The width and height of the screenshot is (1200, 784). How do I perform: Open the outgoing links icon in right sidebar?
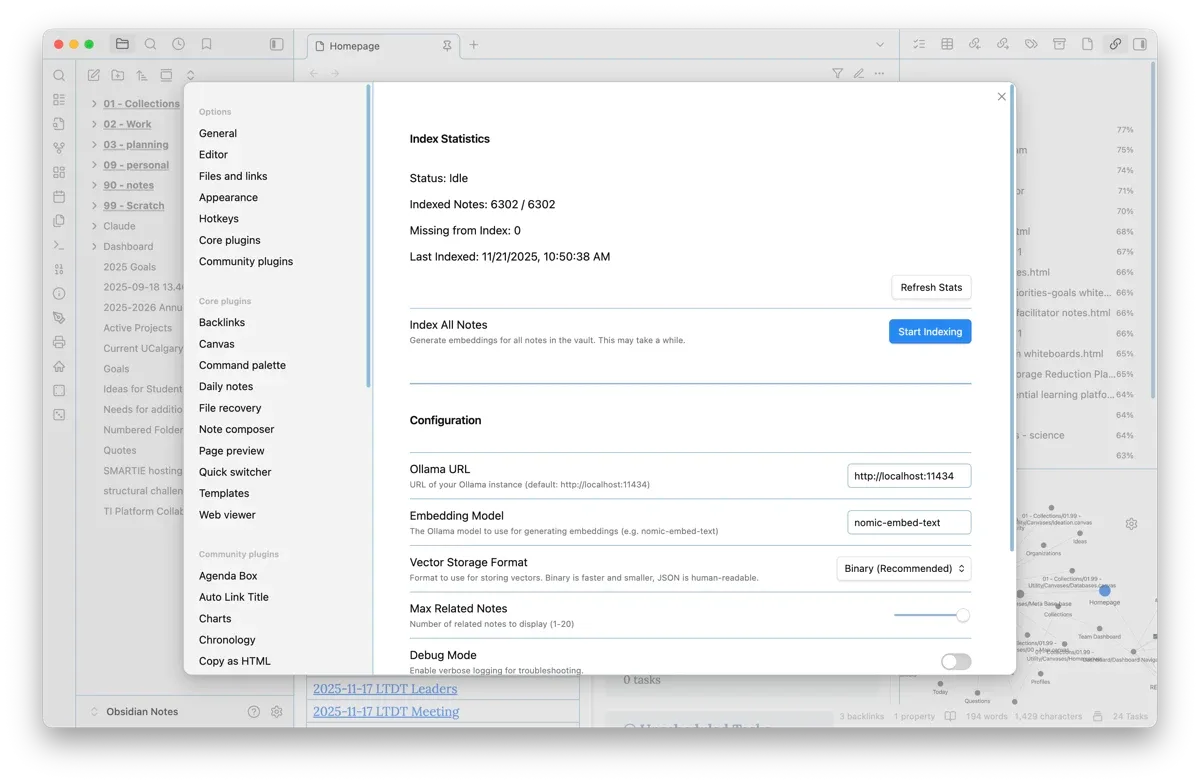coord(1003,44)
